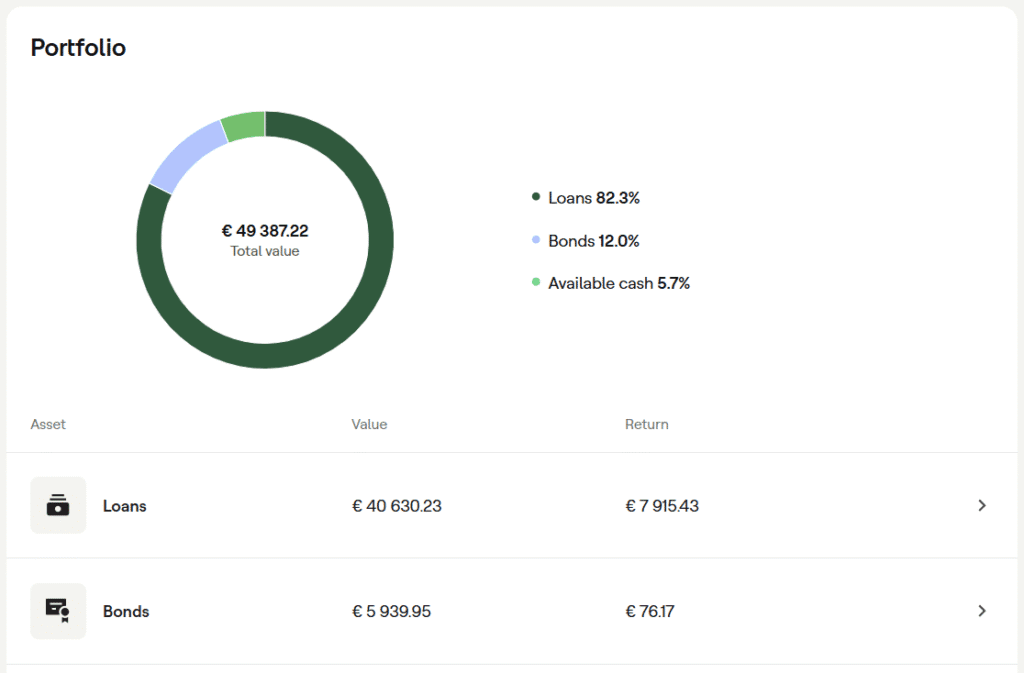
Task: Select the green Available cash legend dot
Action: 536,282
